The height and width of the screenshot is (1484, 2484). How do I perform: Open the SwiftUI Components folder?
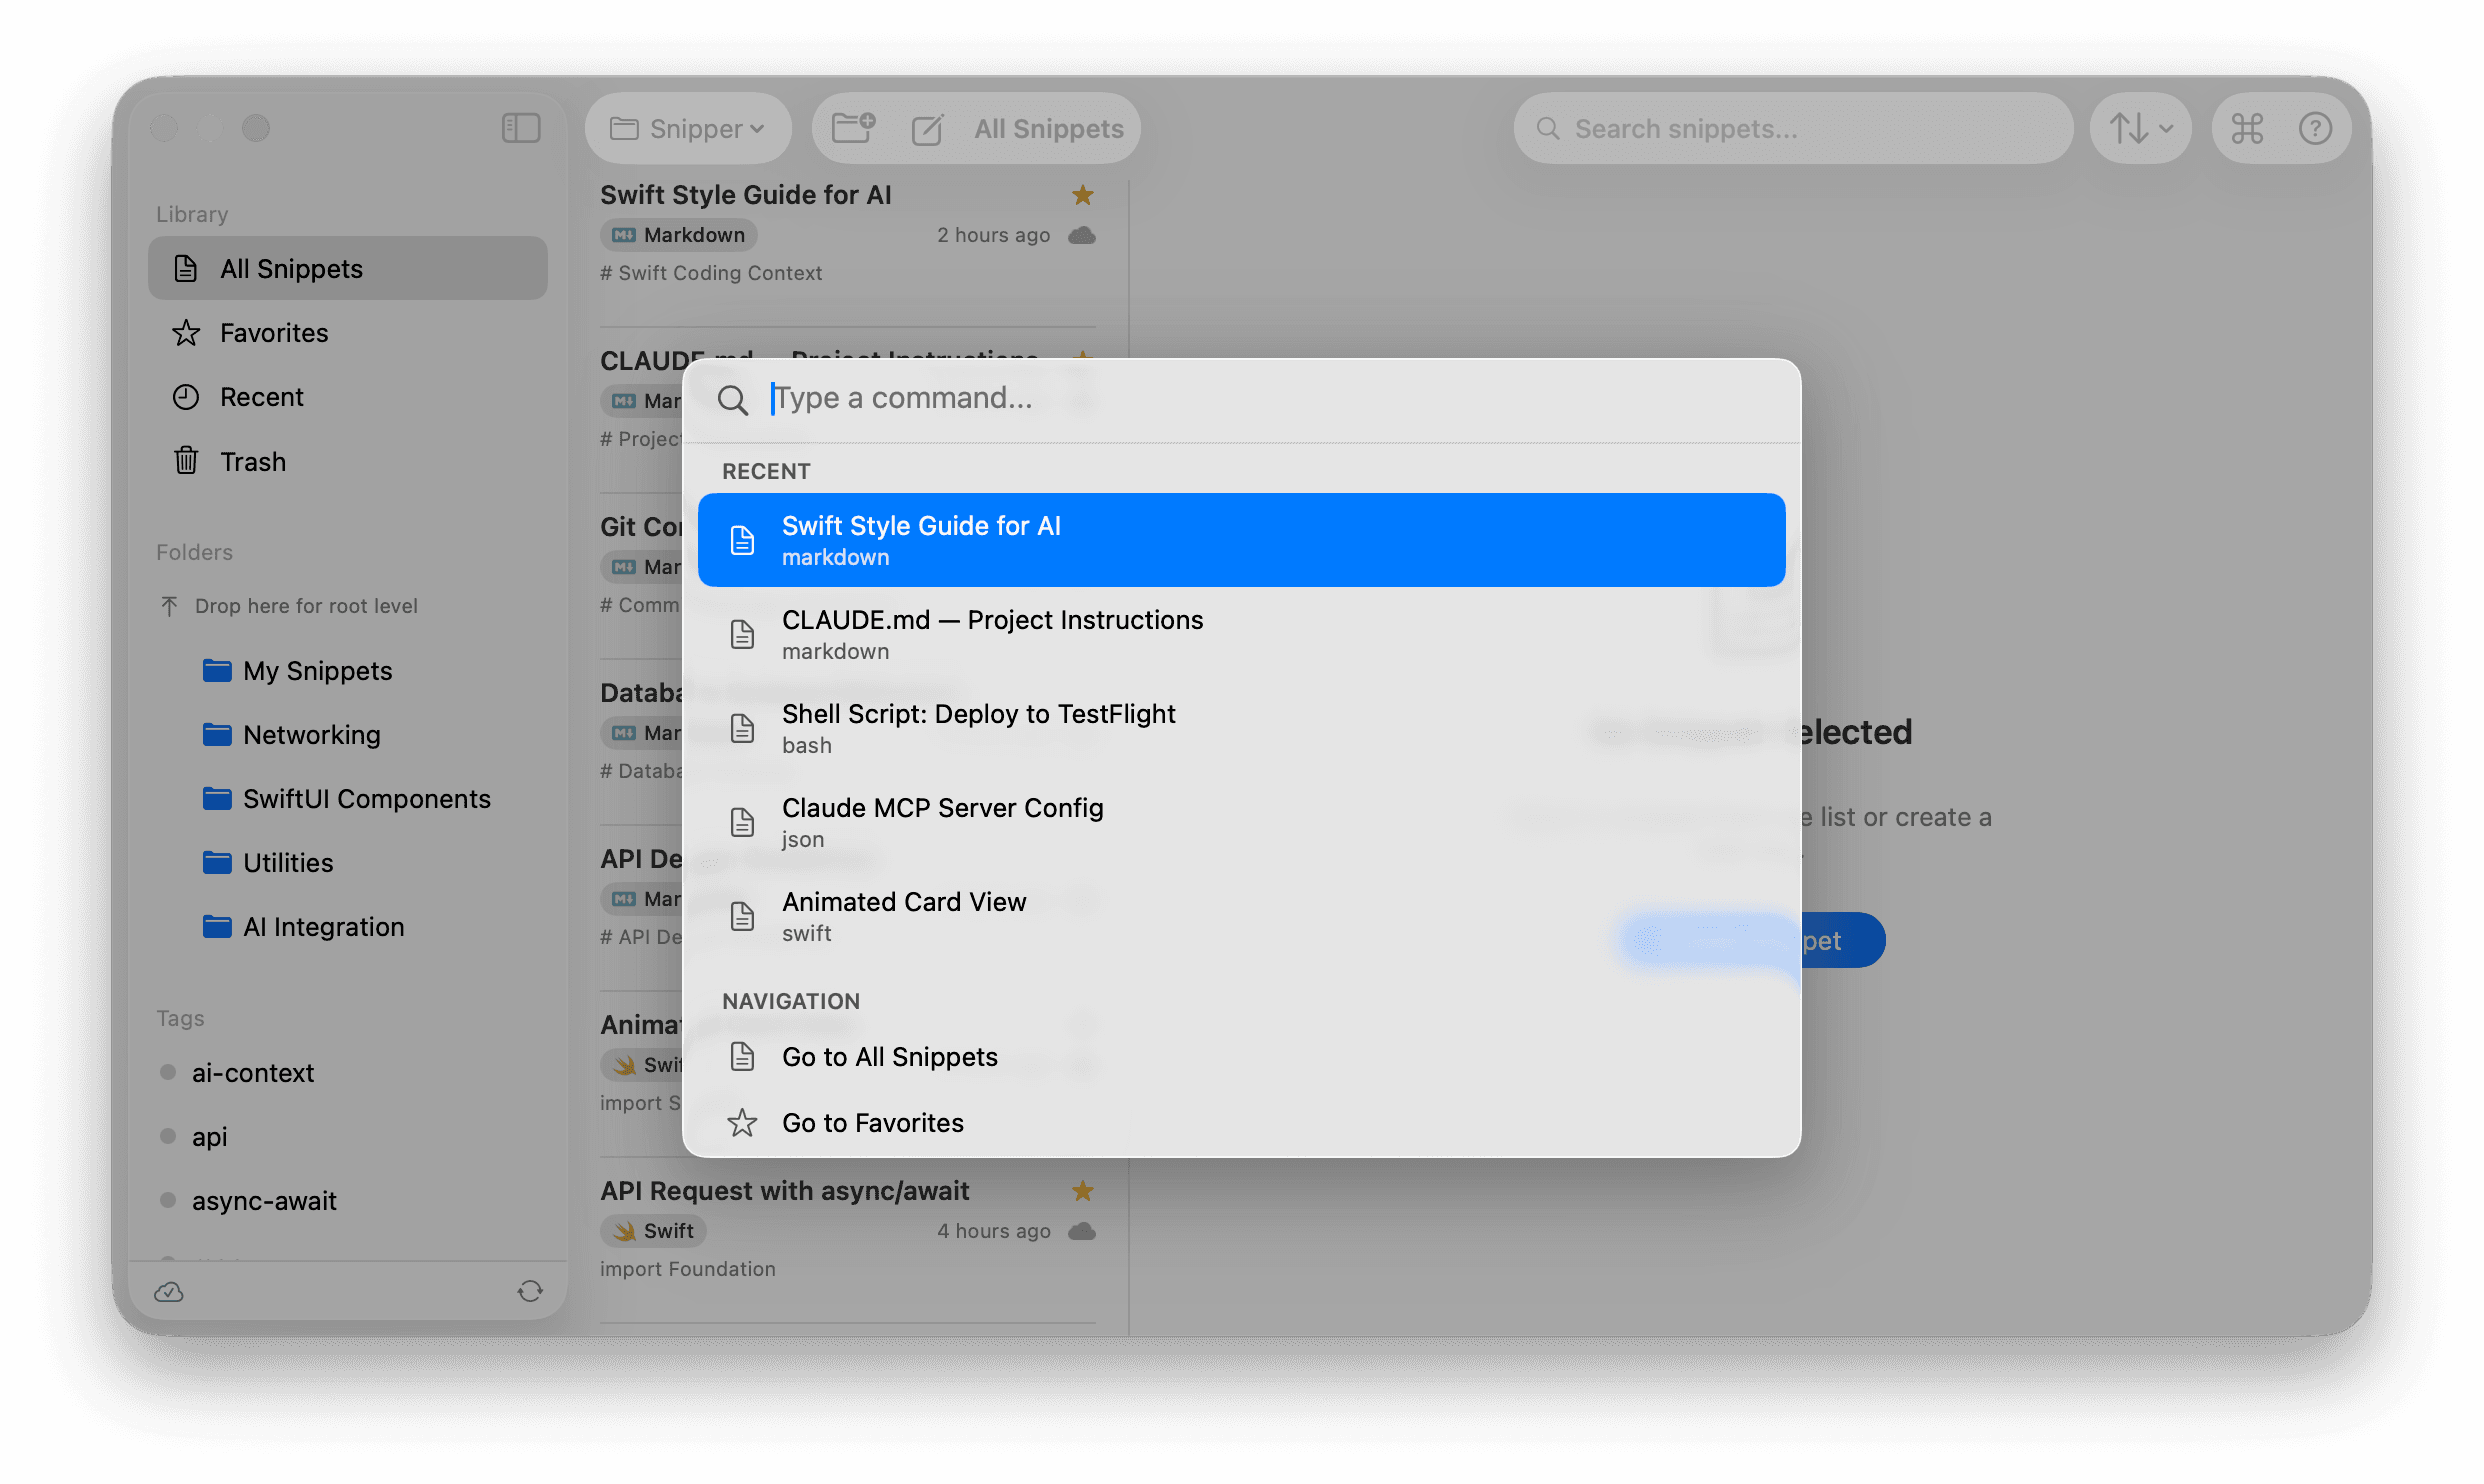(x=366, y=798)
